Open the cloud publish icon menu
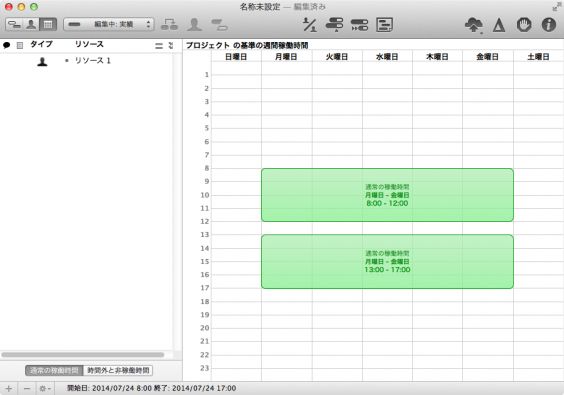The image size is (564, 395). [473, 25]
